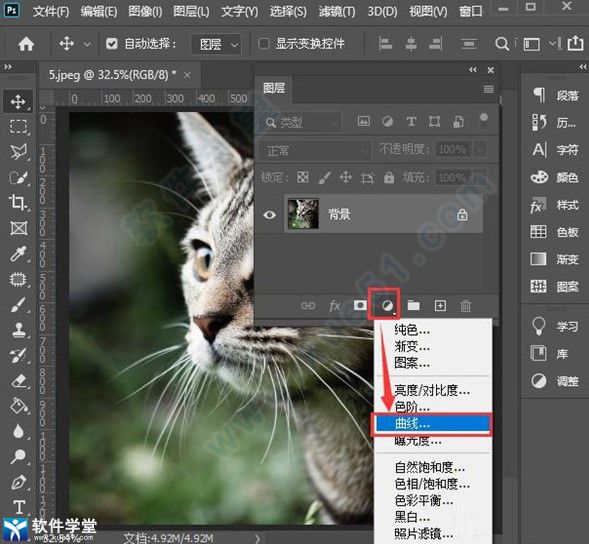Click the delete layer trash icon
Screen dimensions: 589x544
[x=465, y=305]
